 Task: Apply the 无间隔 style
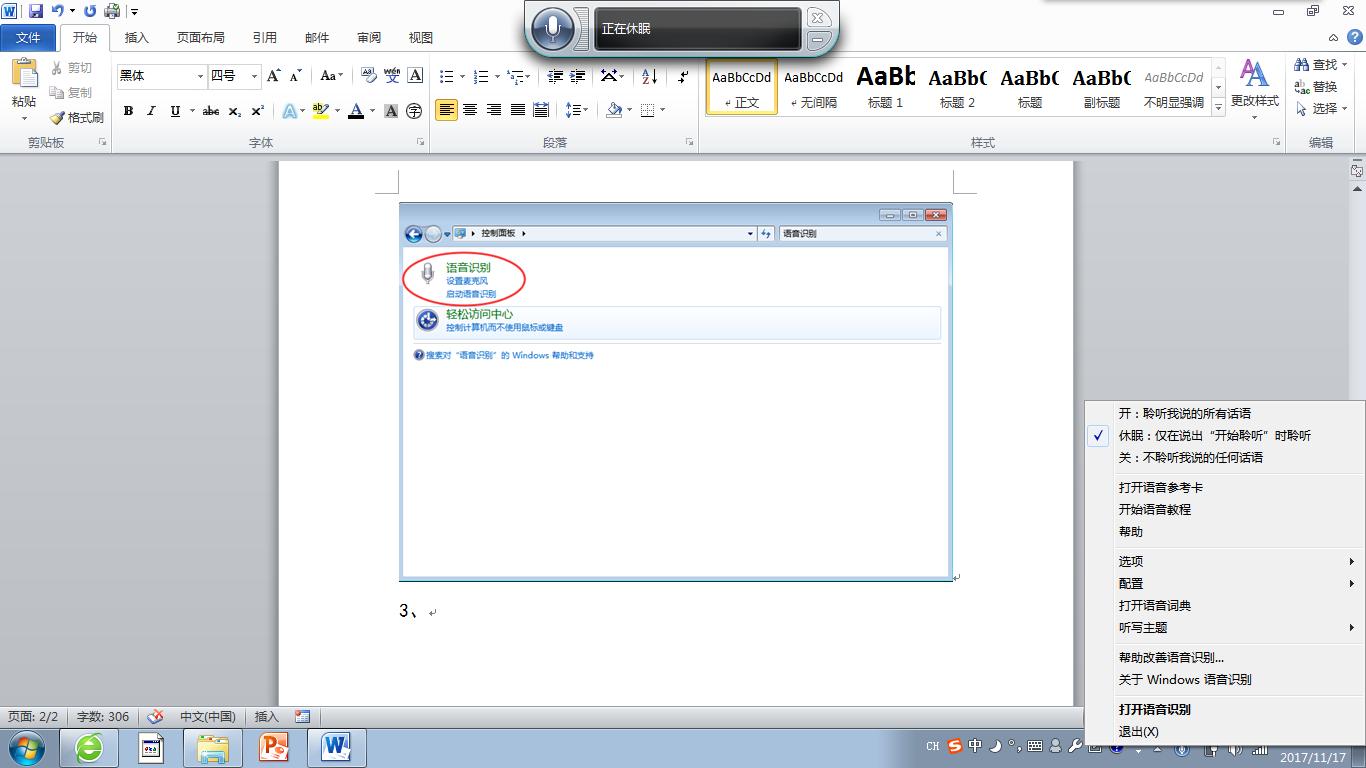click(813, 87)
